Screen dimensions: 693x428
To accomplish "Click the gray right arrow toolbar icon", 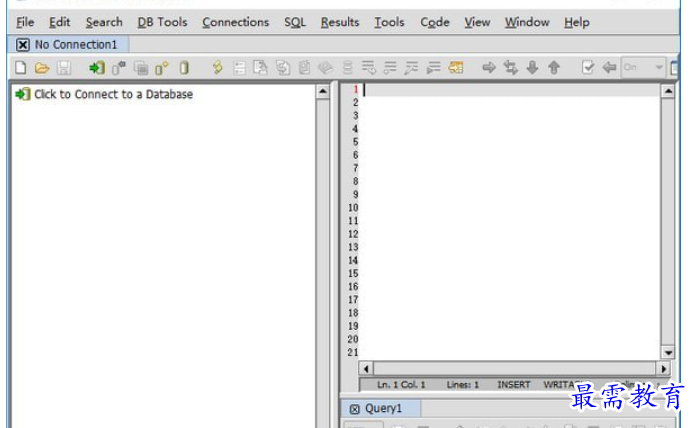I will coord(489,68).
